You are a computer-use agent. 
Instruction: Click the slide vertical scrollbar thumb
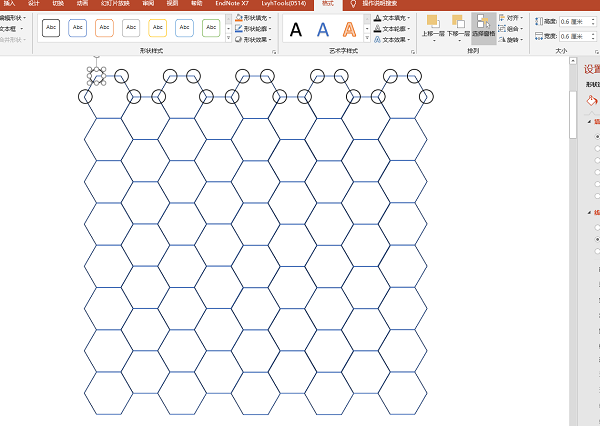(573, 114)
